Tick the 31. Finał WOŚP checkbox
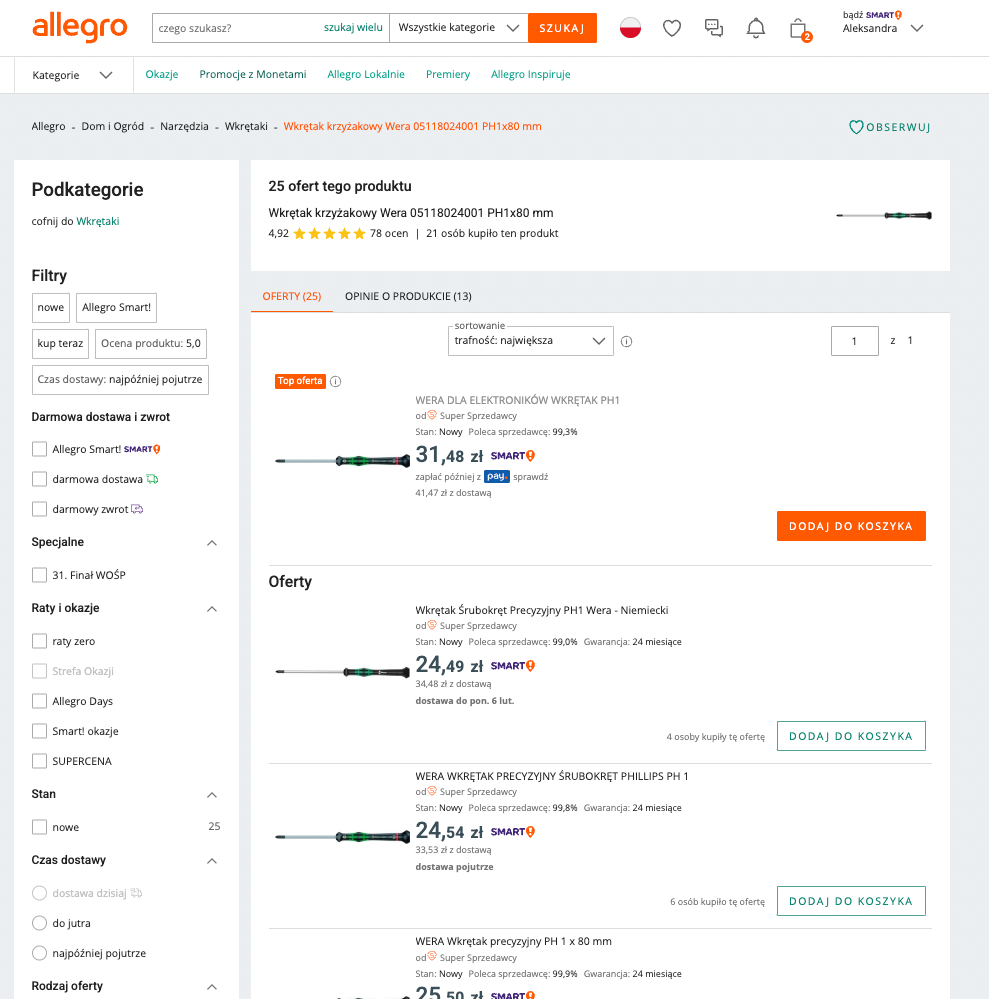Image resolution: width=989 pixels, height=999 pixels. coord(40,575)
